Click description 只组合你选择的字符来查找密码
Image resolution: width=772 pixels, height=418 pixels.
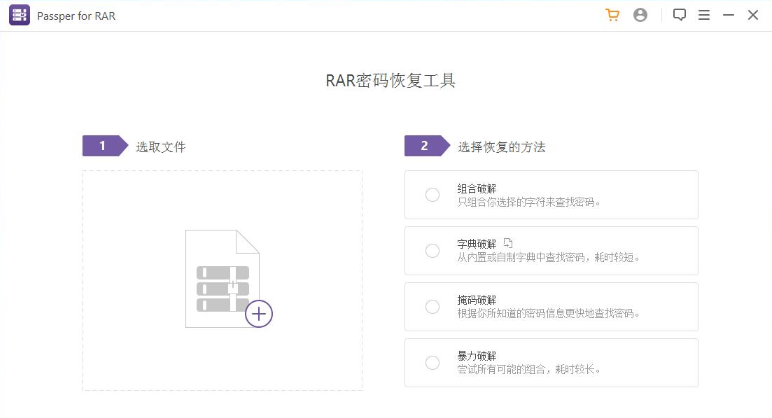[x=529, y=202]
